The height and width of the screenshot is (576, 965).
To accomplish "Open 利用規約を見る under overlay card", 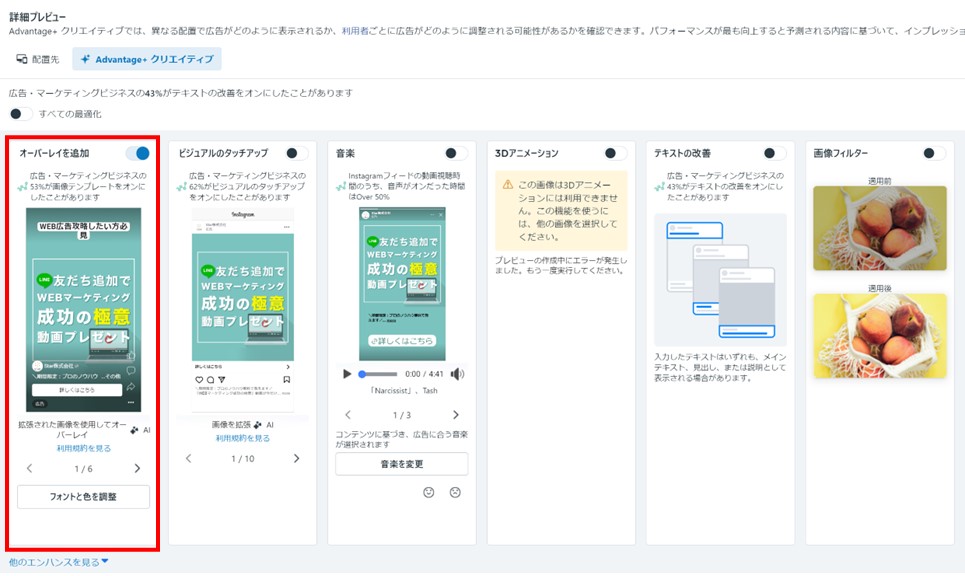I will pos(84,448).
